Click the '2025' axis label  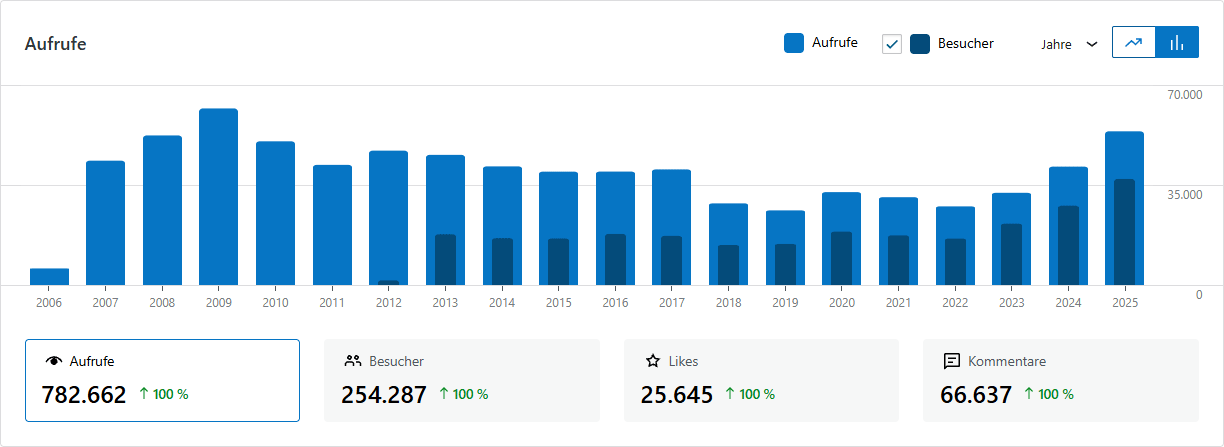tap(1124, 302)
